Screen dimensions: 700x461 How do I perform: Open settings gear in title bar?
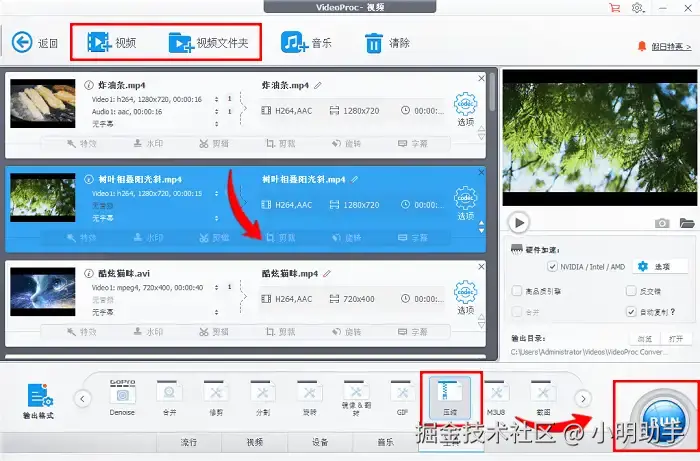638,8
